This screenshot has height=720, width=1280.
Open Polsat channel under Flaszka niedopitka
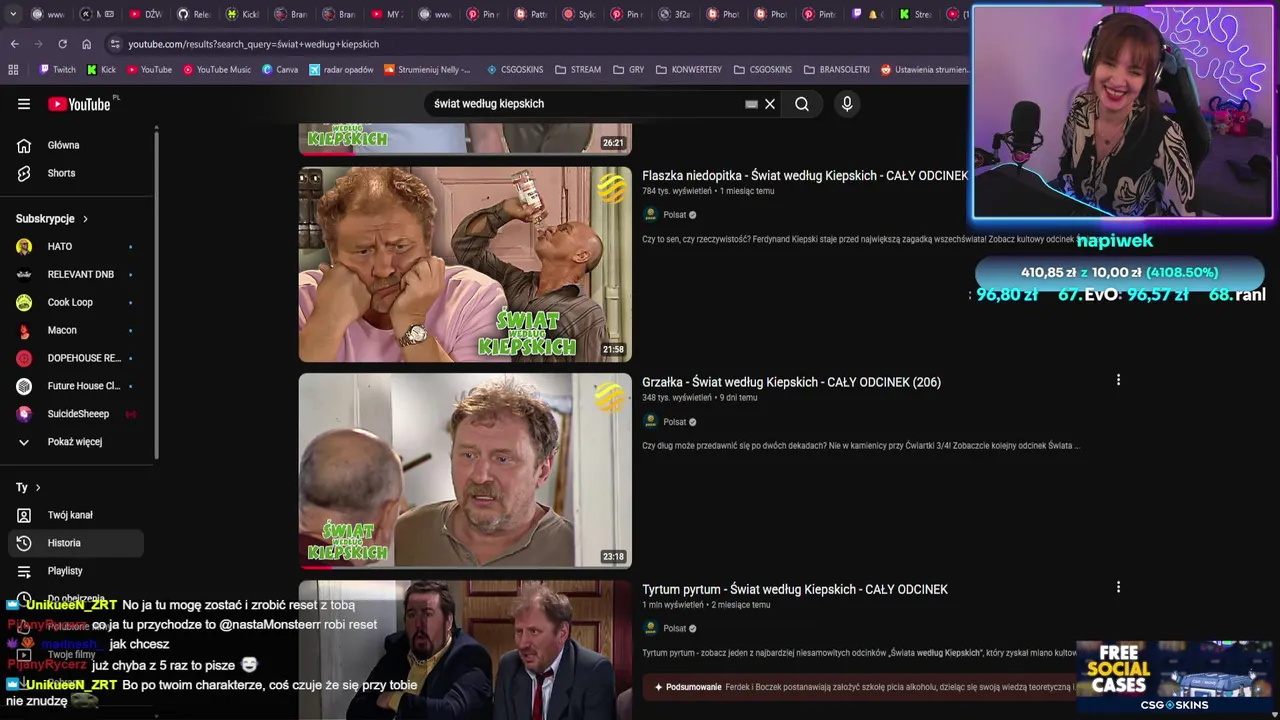tap(674, 215)
